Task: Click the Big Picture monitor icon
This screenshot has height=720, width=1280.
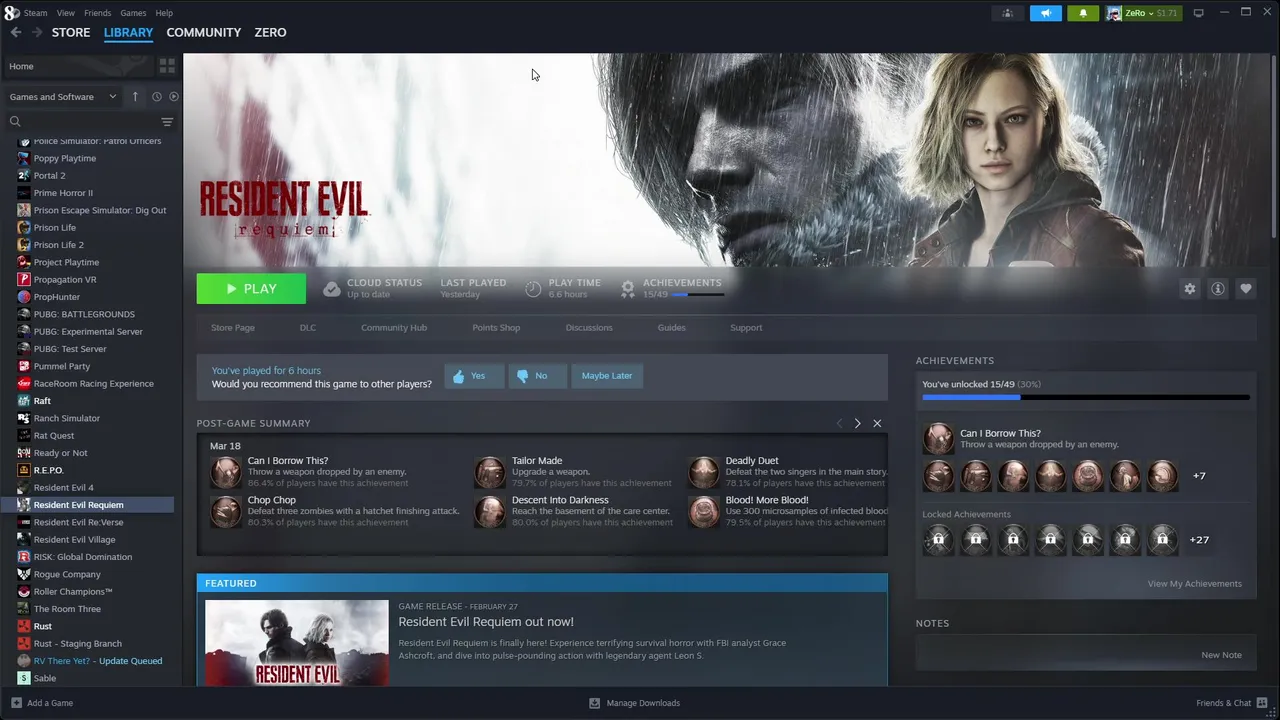Action: point(1198,13)
